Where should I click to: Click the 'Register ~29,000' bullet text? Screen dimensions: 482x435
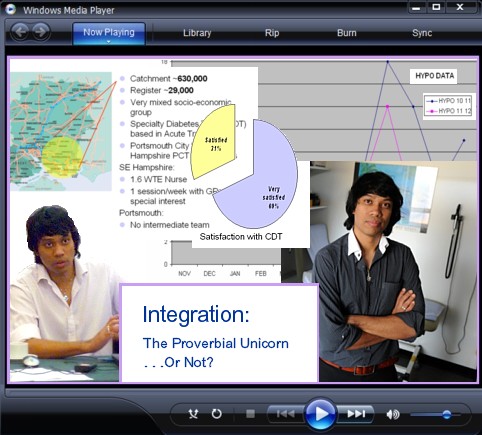point(162,90)
